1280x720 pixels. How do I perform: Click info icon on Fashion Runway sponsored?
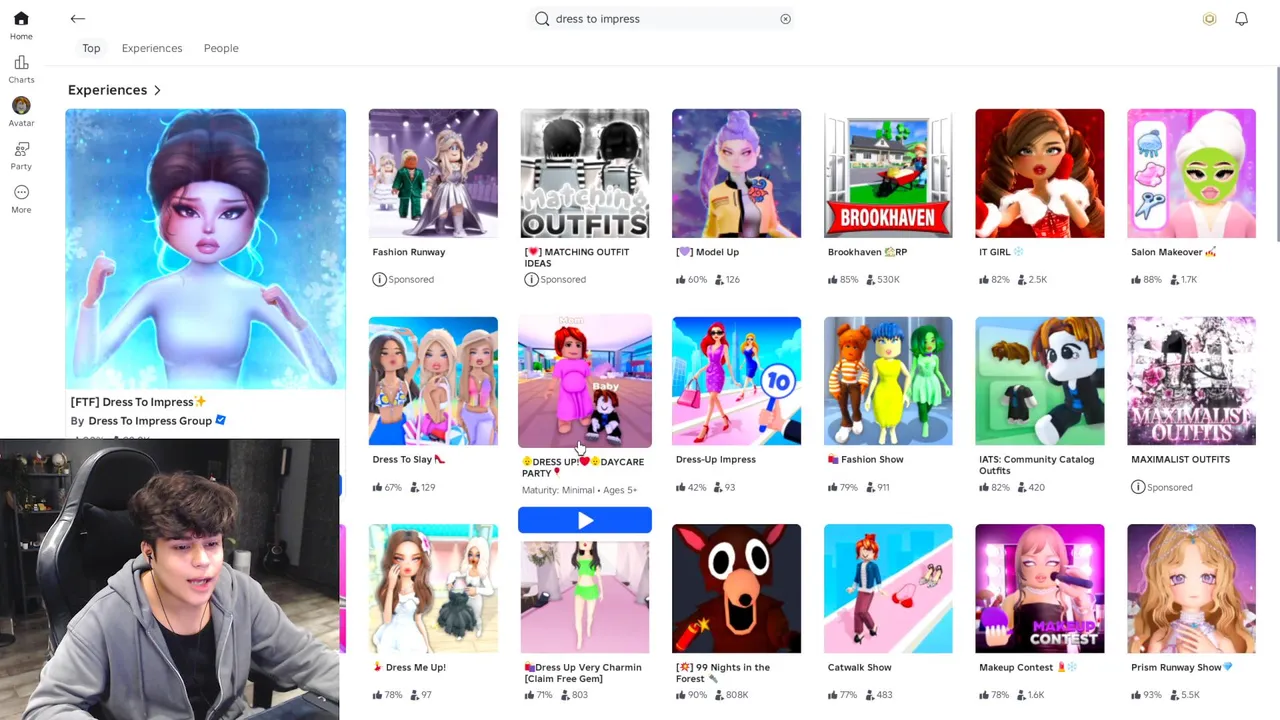(379, 279)
